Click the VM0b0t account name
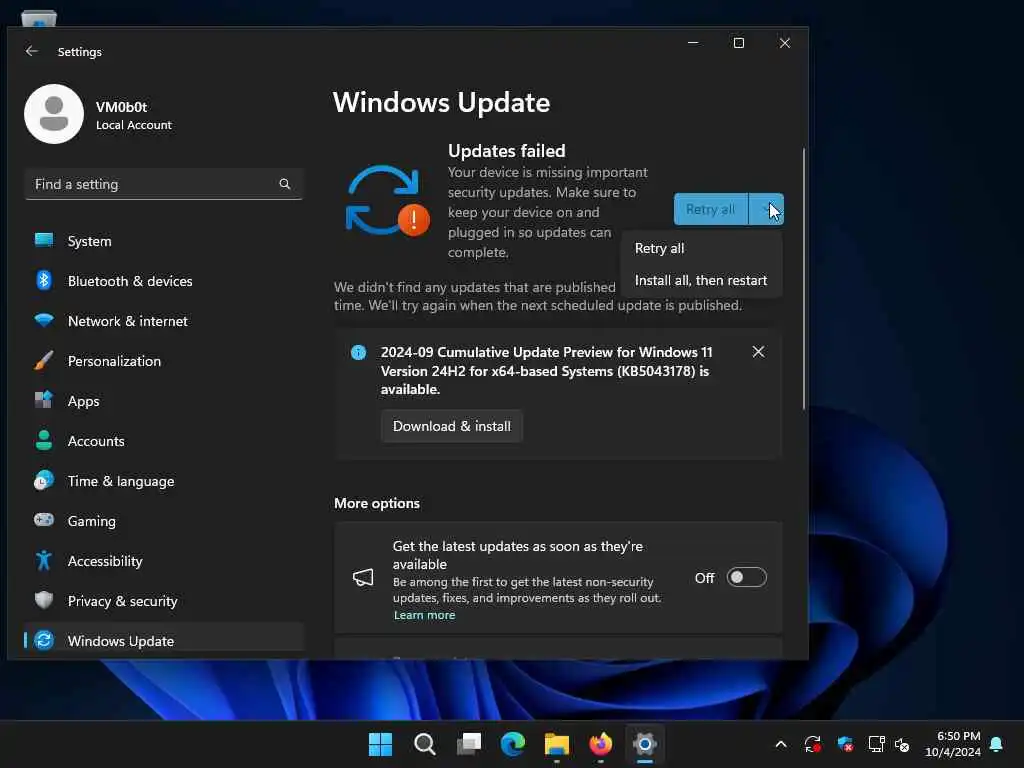1024x768 pixels. click(121, 106)
